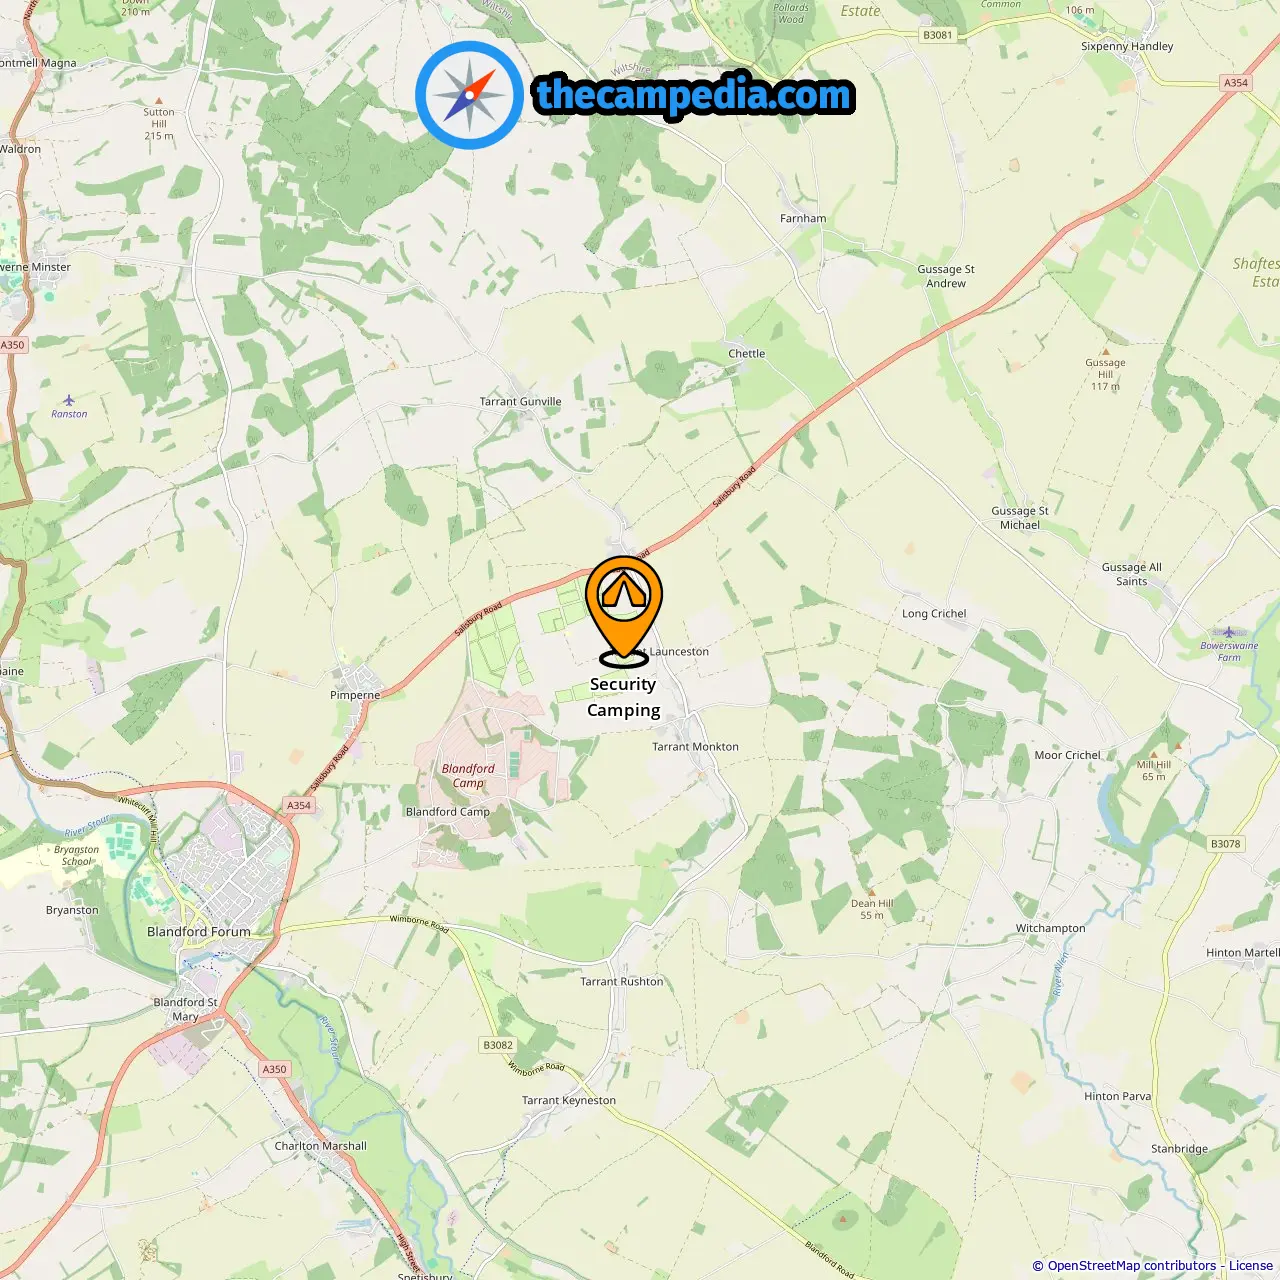Click the Blandford Forum town label
The height and width of the screenshot is (1280, 1280).
[x=199, y=931]
